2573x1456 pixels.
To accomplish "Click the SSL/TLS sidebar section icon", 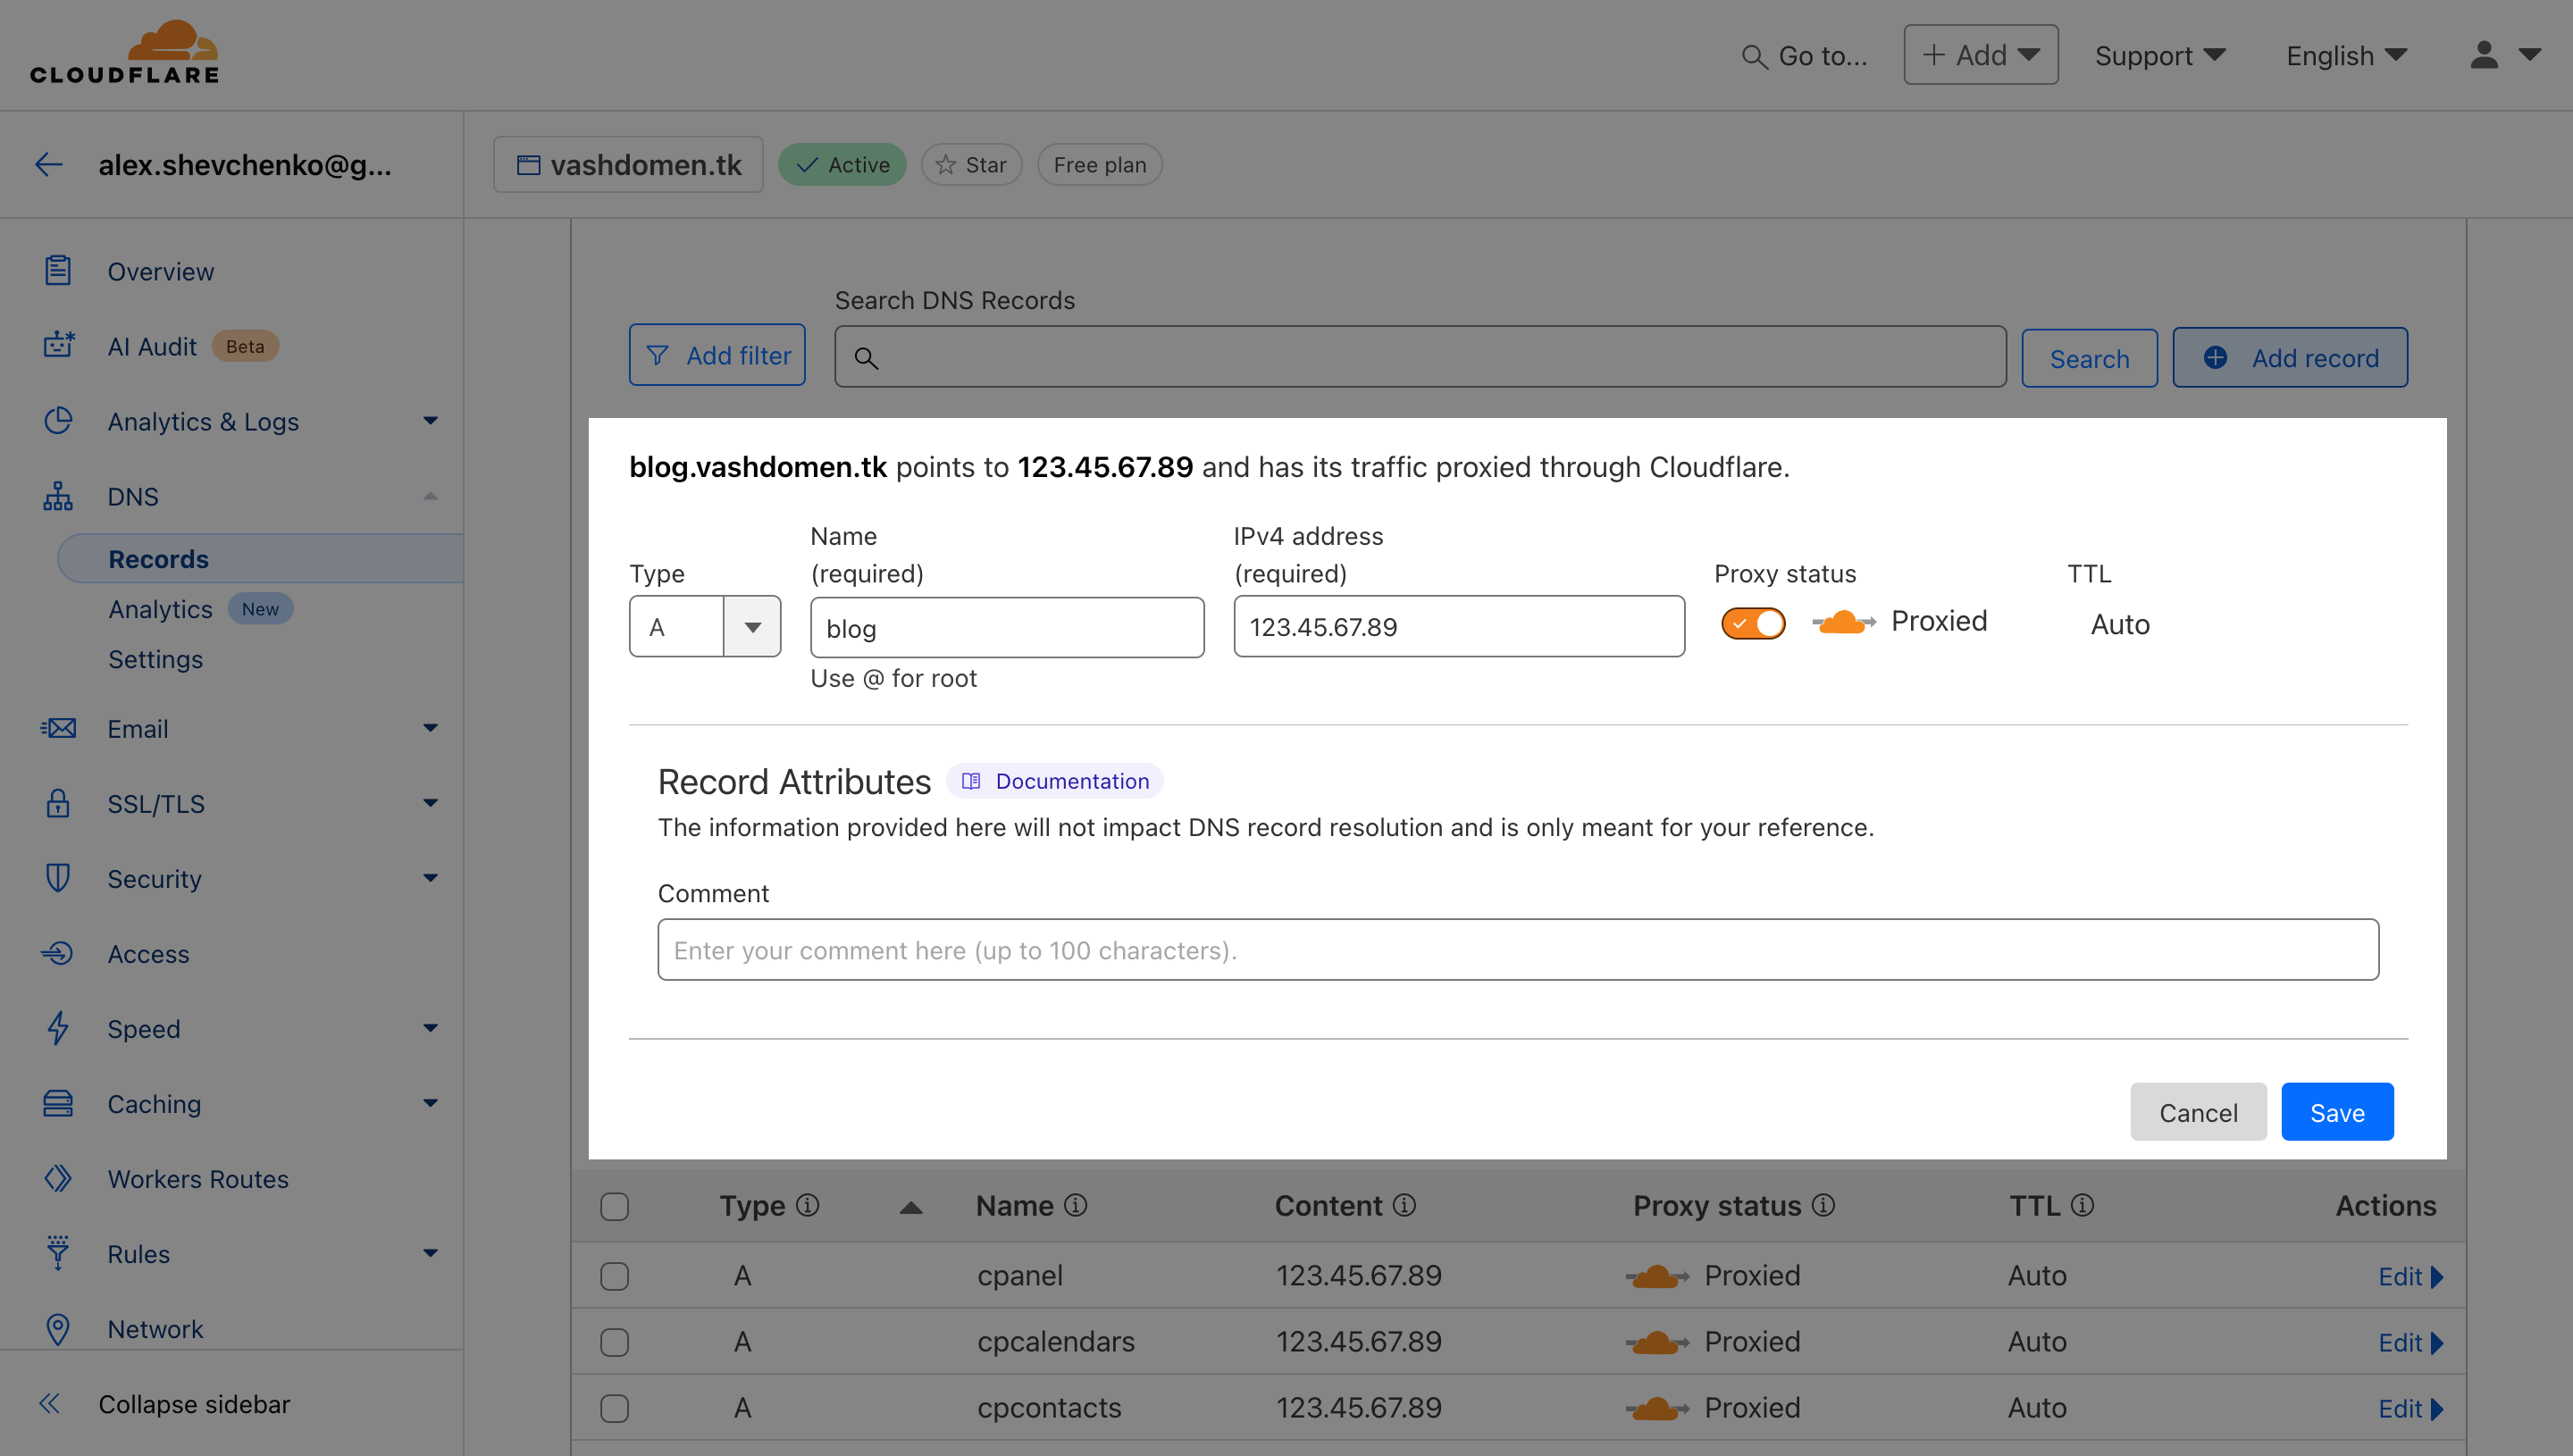I will coord(56,802).
